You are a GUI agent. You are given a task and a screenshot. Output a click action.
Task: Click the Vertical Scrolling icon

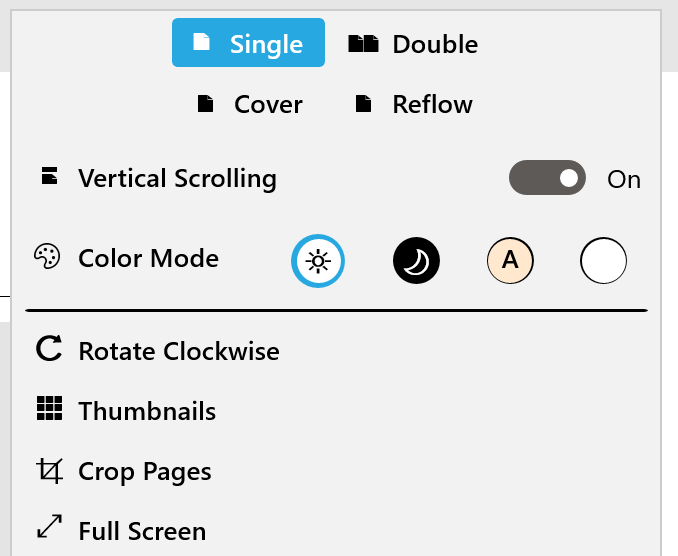(48, 177)
